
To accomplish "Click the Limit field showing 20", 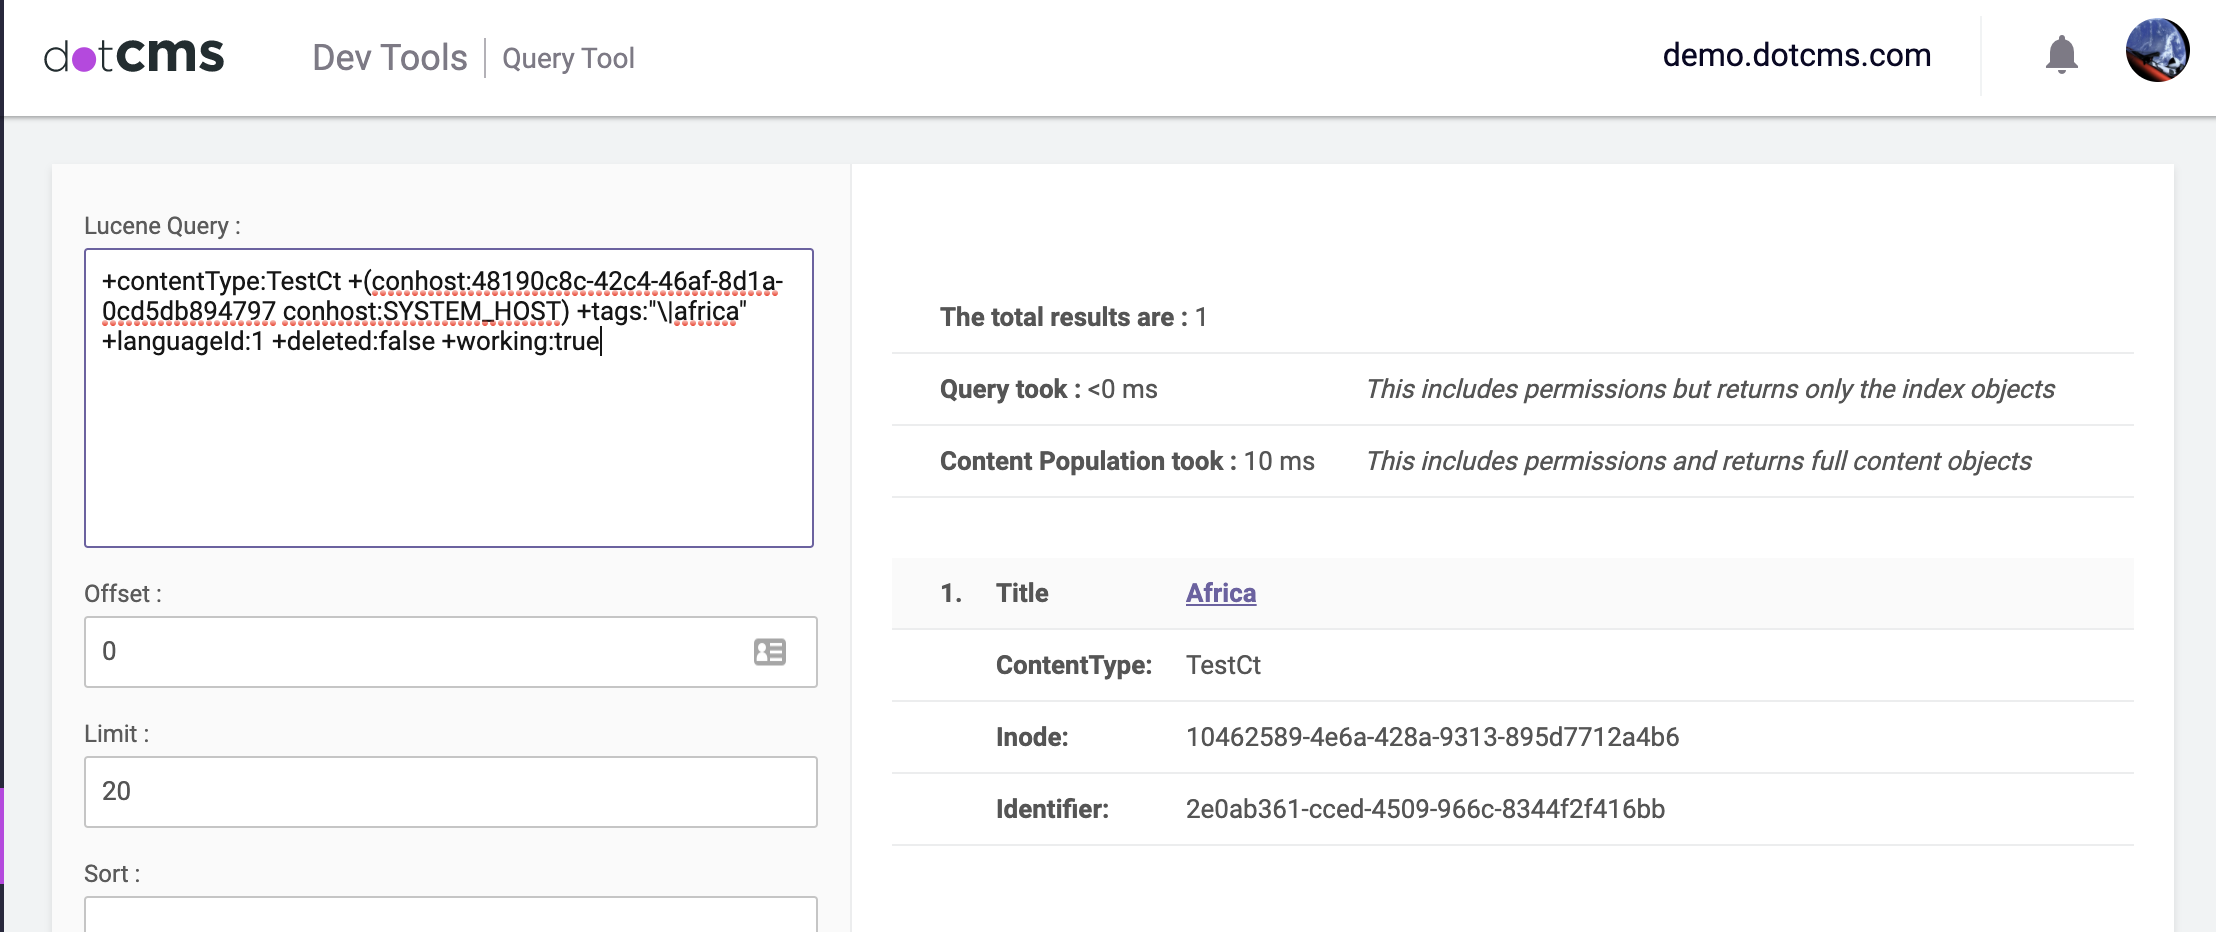I will click(450, 791).
